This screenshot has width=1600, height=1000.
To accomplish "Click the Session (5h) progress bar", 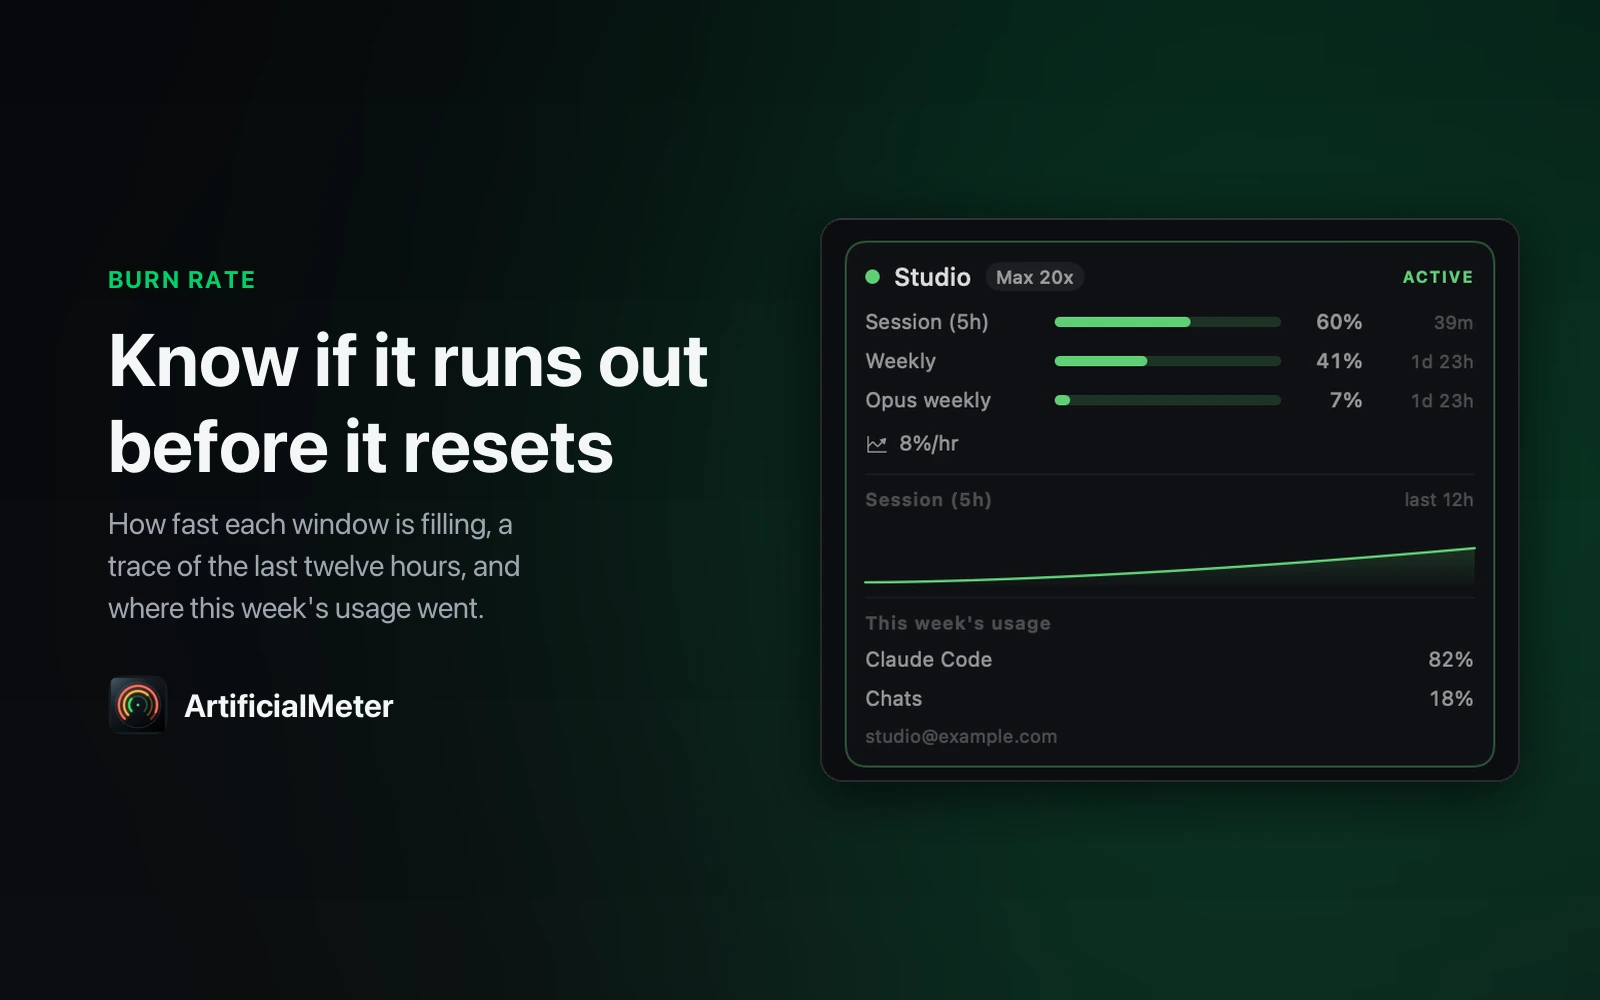I will (x=1168, y=322).
